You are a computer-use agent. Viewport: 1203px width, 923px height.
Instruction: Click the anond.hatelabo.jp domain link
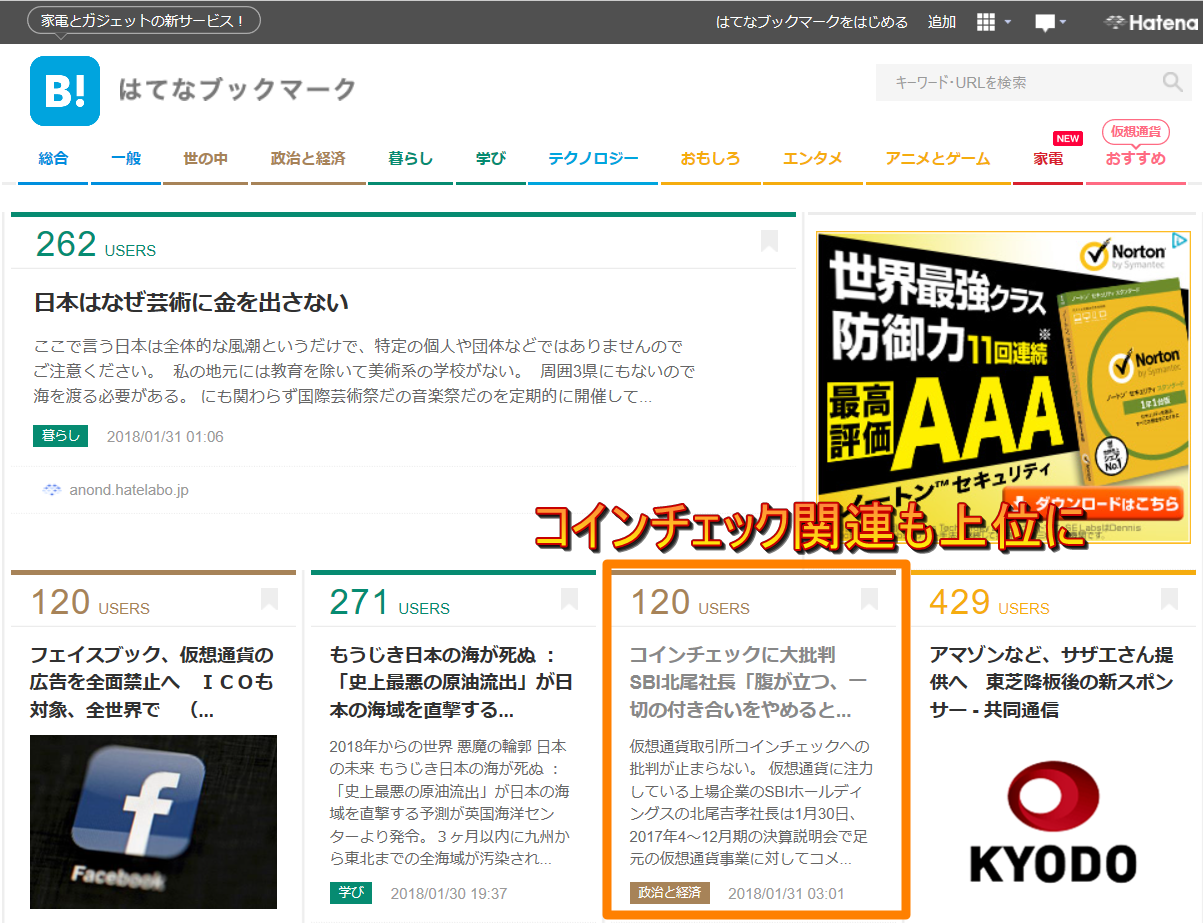129,490
